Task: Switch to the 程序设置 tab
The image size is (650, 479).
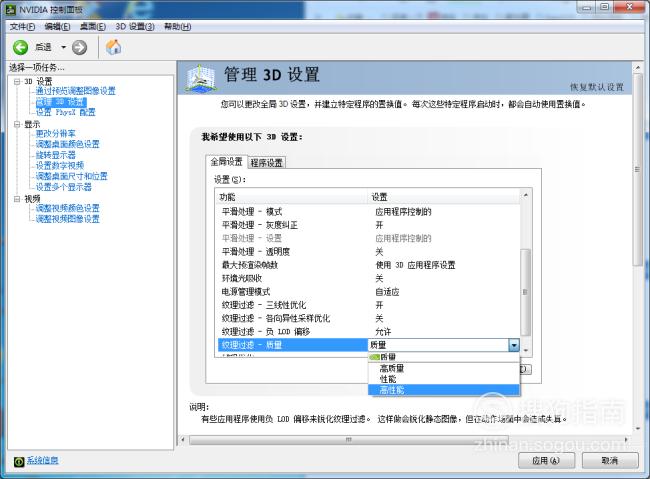Action: (267, 163)
